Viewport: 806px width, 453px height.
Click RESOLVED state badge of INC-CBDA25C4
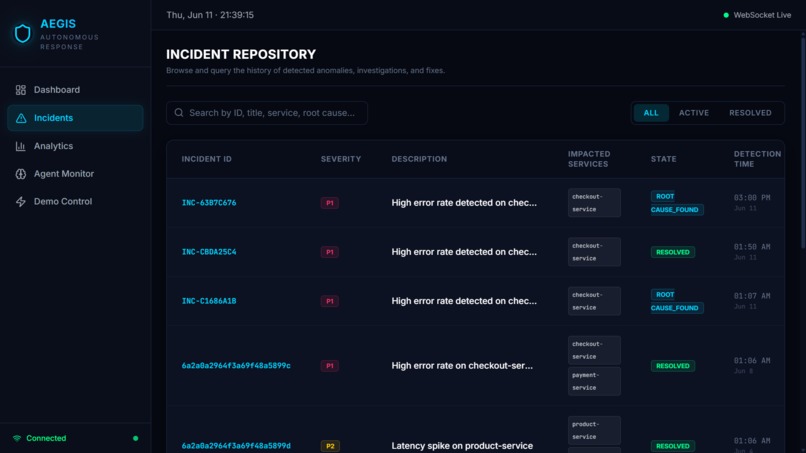tap(672, 252)
